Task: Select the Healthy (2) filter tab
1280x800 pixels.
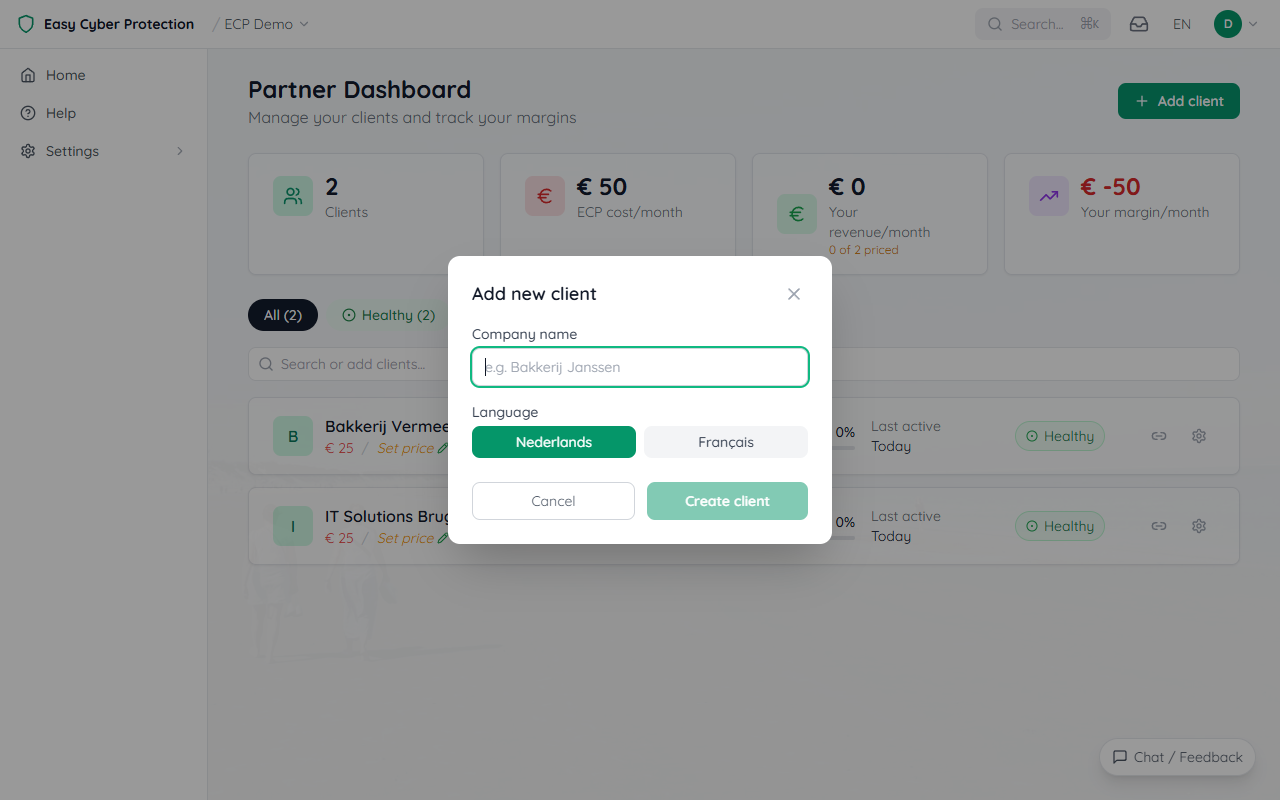Action: point(389,315)
